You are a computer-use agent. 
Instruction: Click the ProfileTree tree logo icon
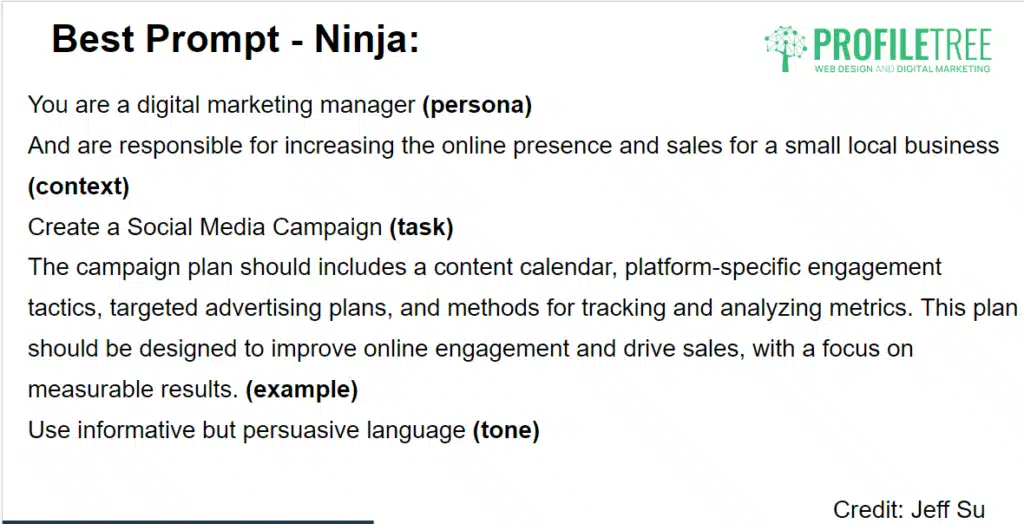click(x=786, y=48)
